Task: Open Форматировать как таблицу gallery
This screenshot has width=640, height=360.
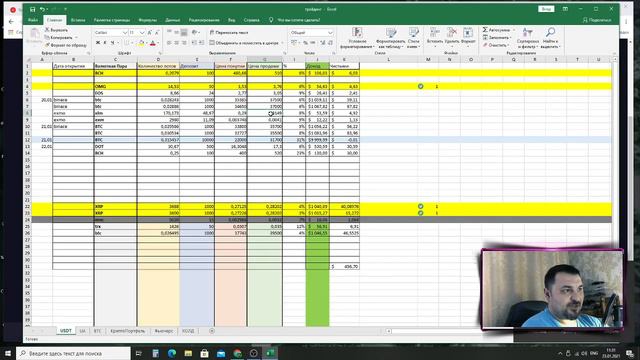Action: (391, 38)
